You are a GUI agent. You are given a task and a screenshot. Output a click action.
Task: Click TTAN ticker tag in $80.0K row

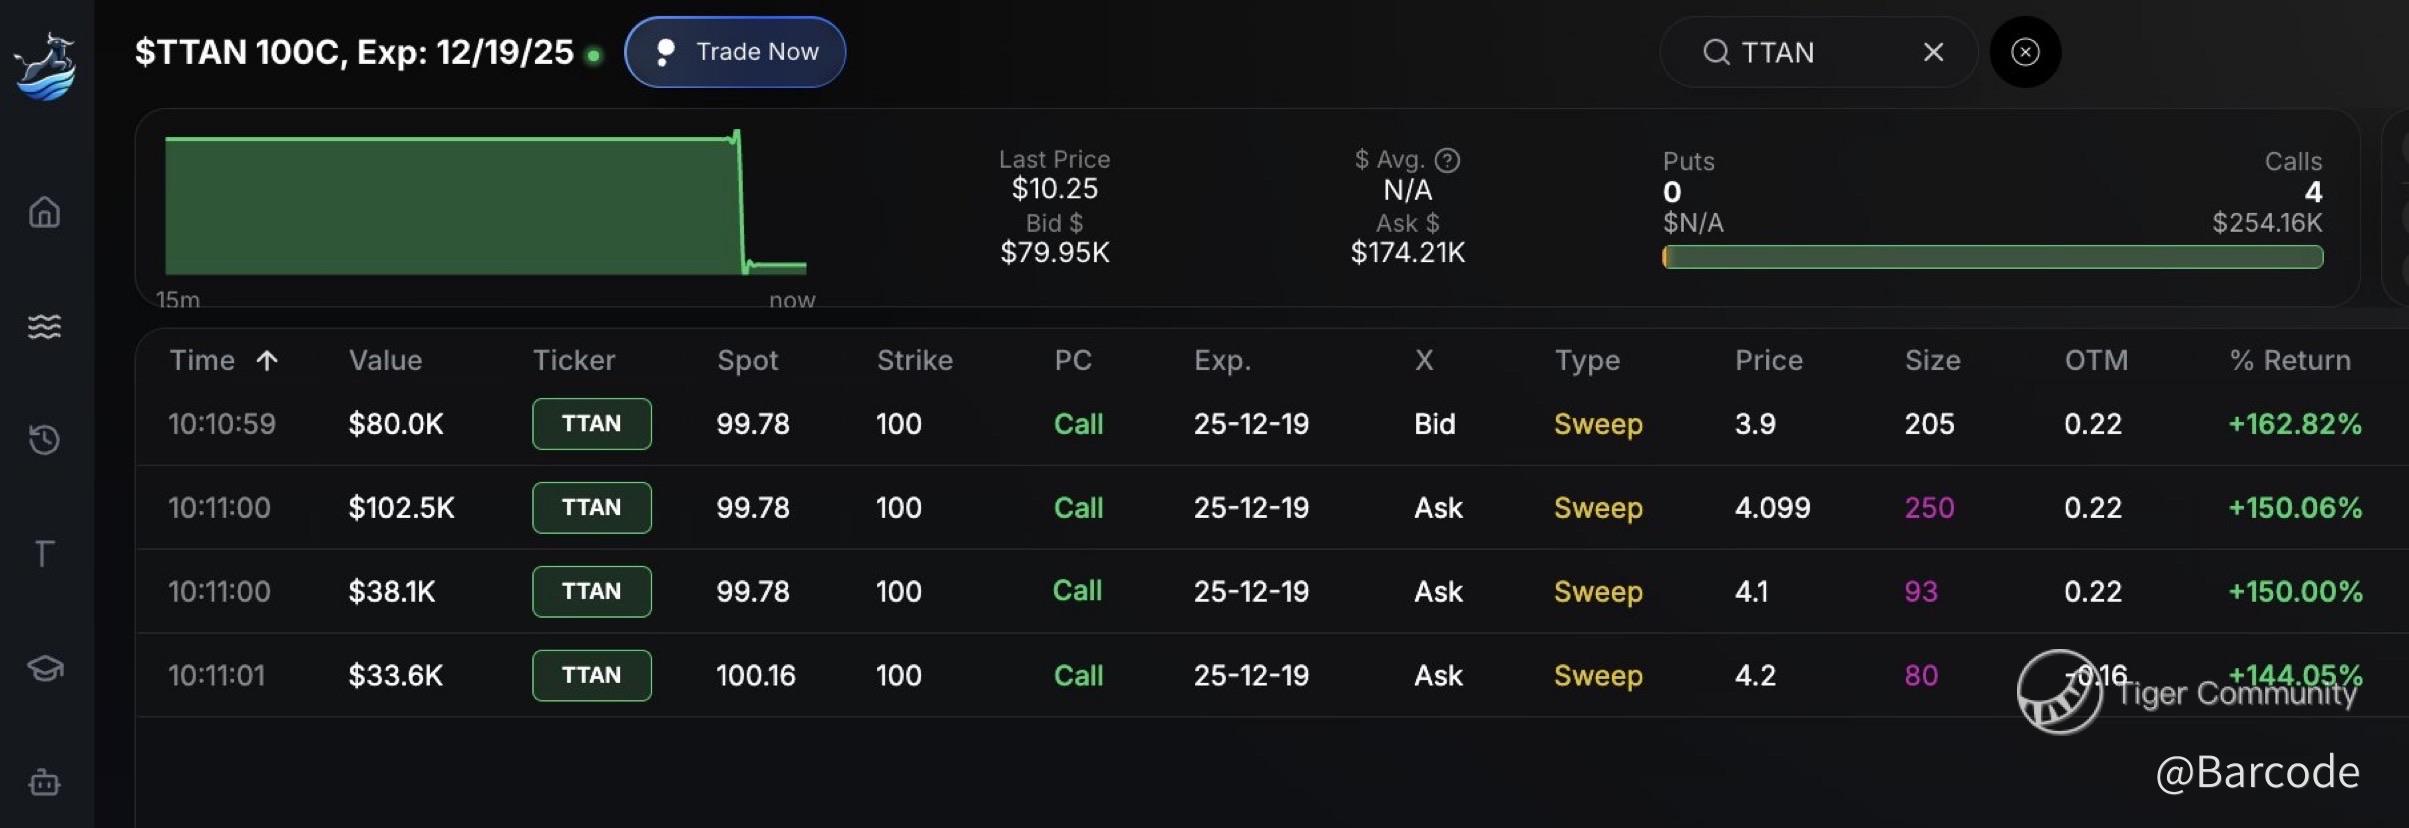pos(591,424)
